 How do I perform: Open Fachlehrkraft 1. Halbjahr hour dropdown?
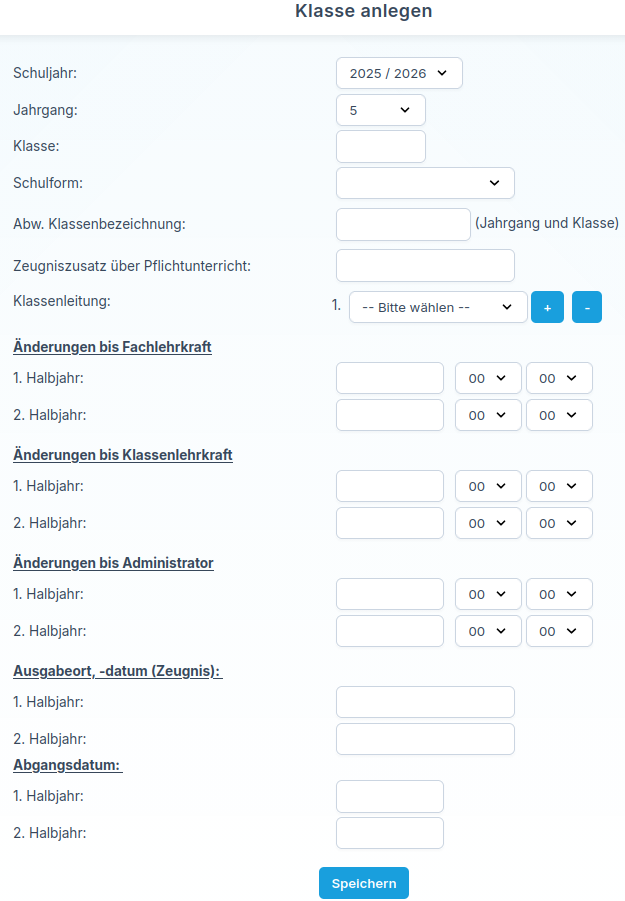coord(488,378)
